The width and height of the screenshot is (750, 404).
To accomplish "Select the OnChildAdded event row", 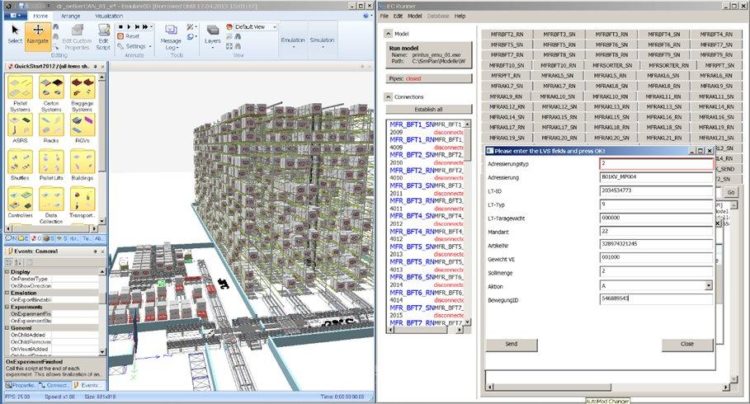I will 54,335.
